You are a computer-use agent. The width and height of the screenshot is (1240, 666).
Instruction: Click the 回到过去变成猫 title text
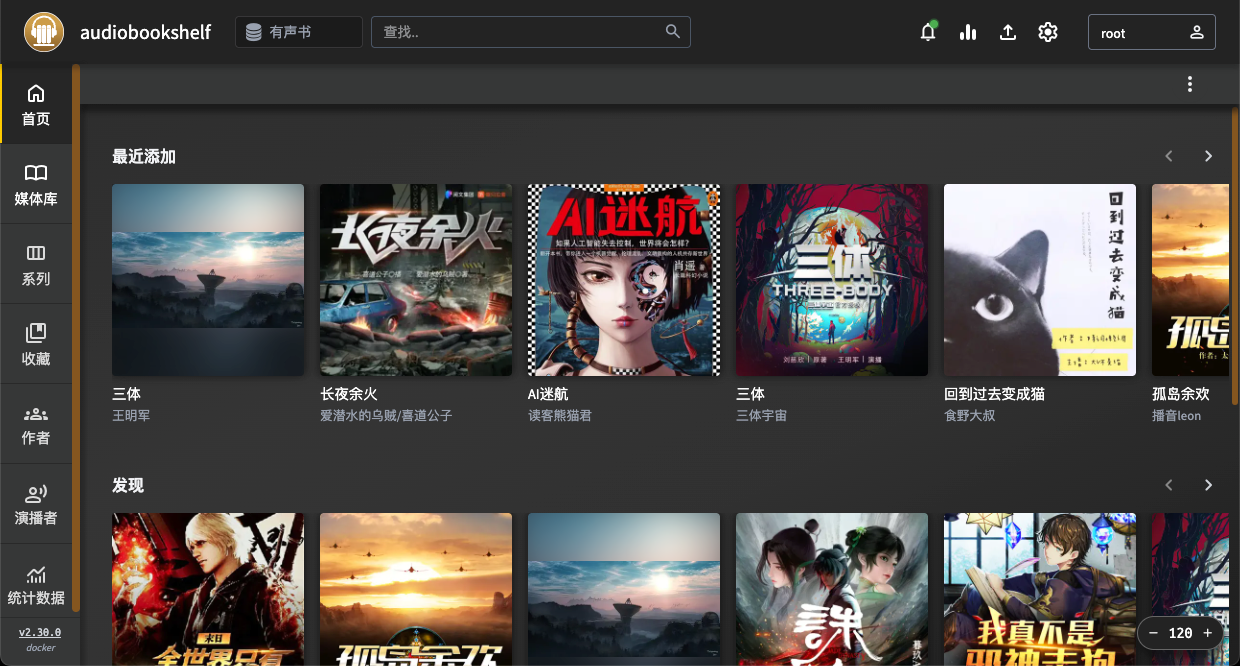click(994, 394)
